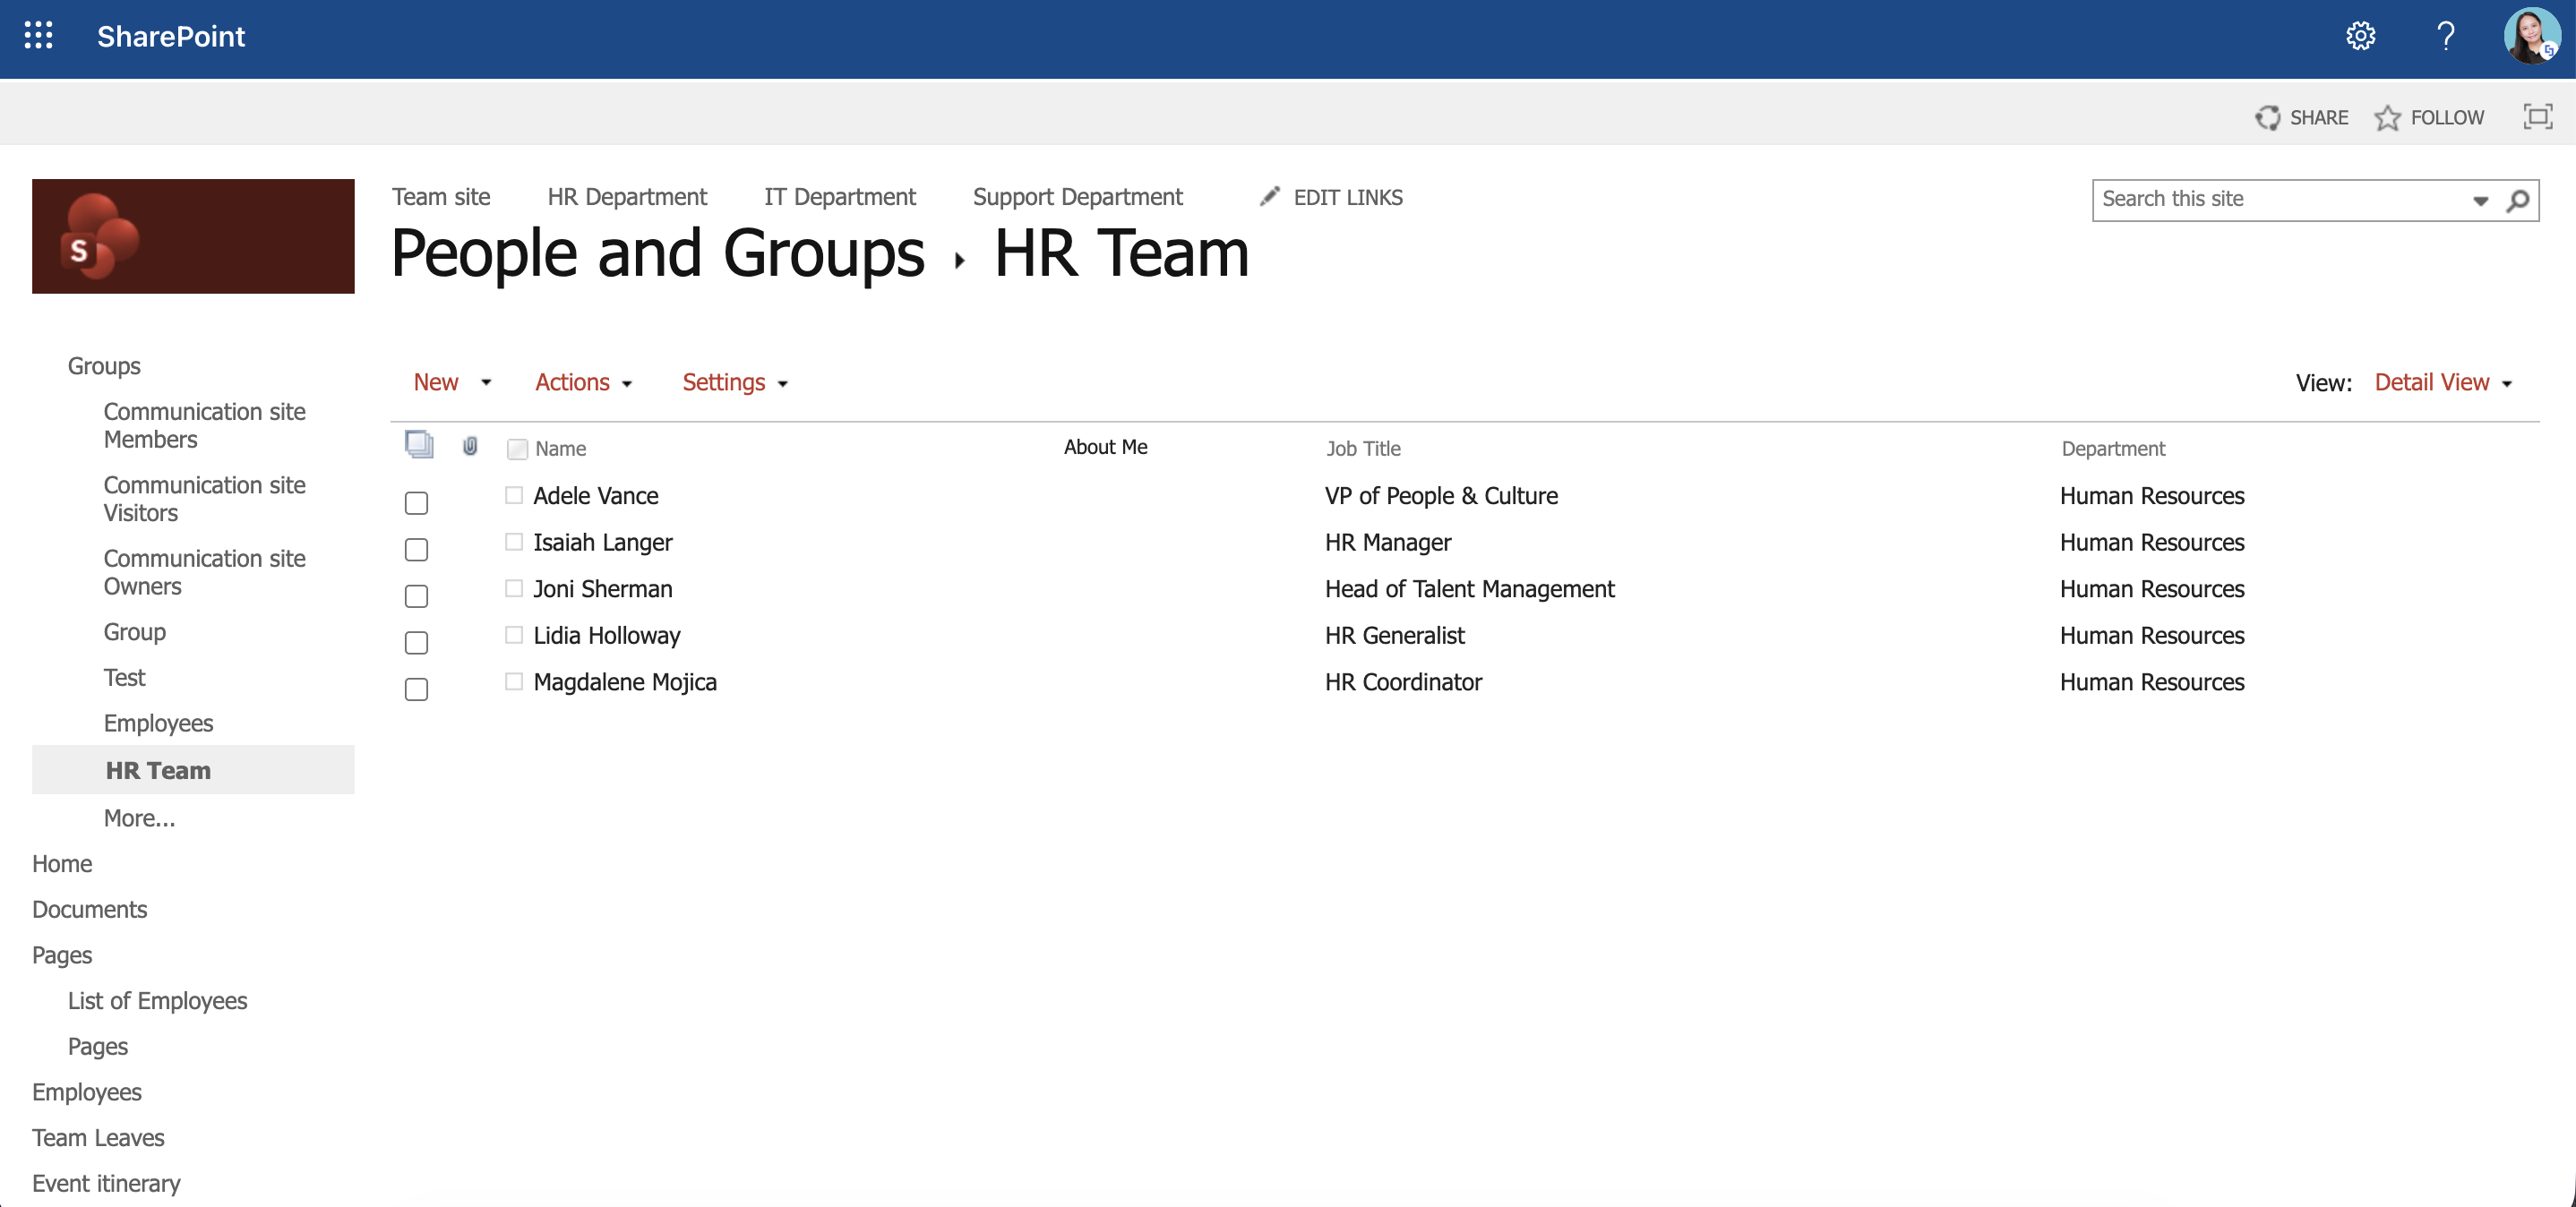Switch to the HR Department tab

[627, 196]
